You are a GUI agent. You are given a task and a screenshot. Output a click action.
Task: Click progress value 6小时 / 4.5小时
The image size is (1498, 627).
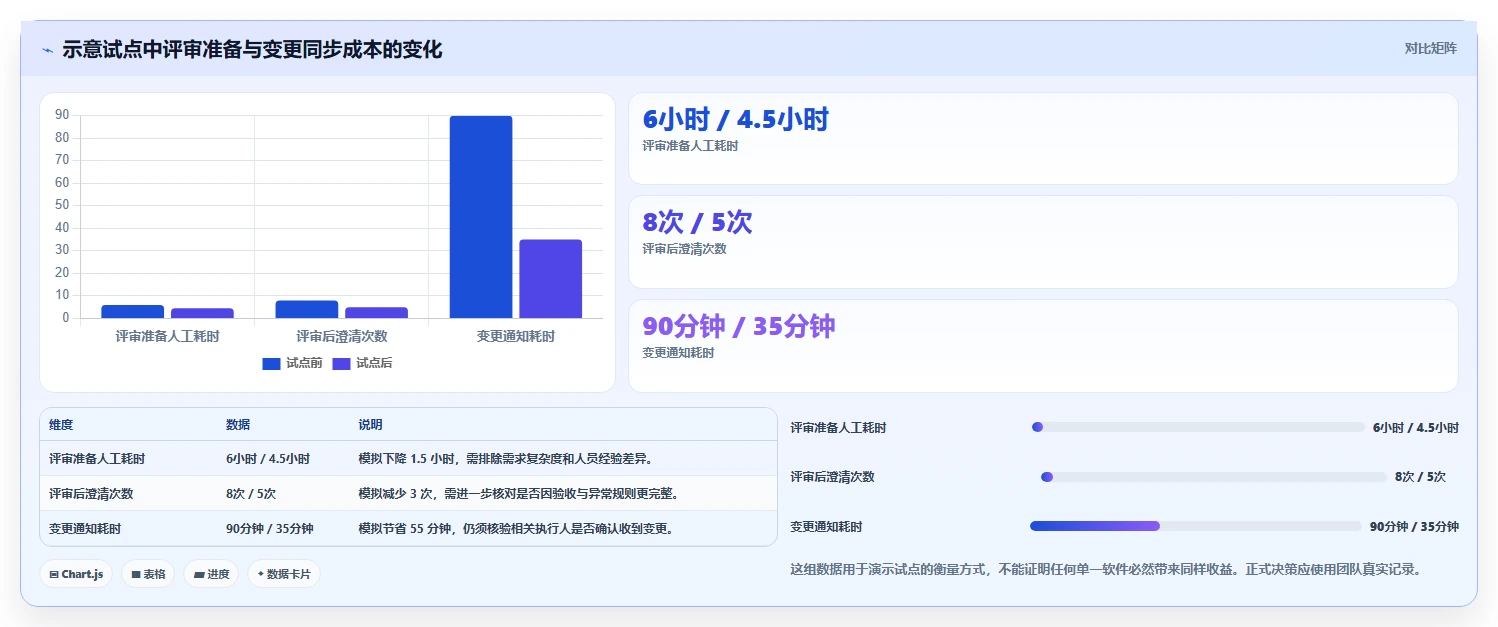click(1416, 427)
